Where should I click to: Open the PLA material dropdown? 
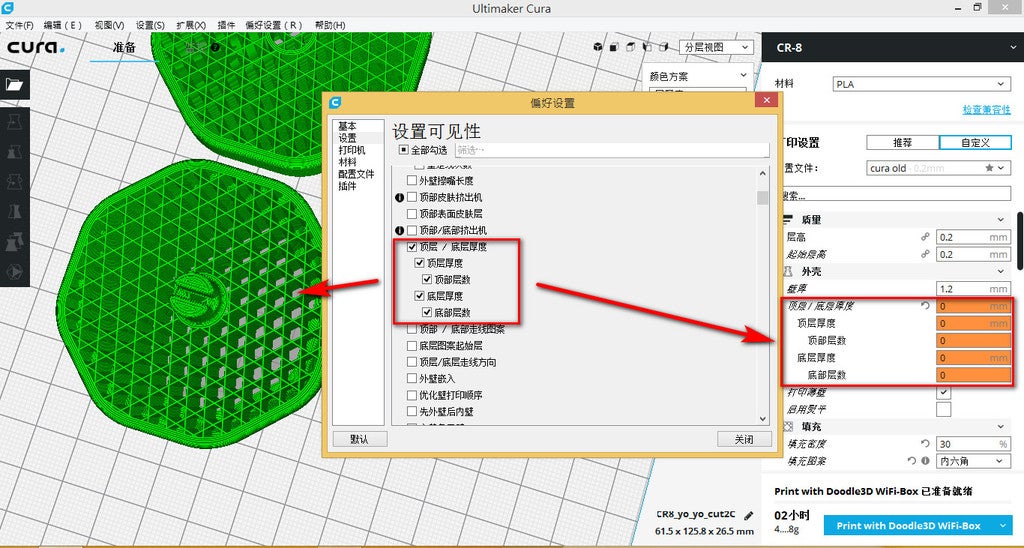921,84
